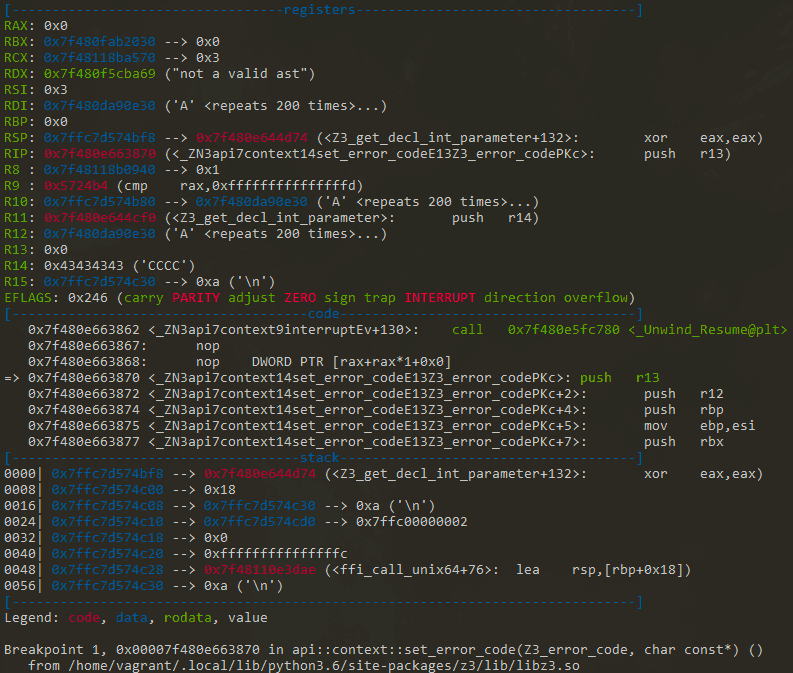Select R8 address 0x7f48118b0940
Screen dimensions: 793x673
pos(99,170)
